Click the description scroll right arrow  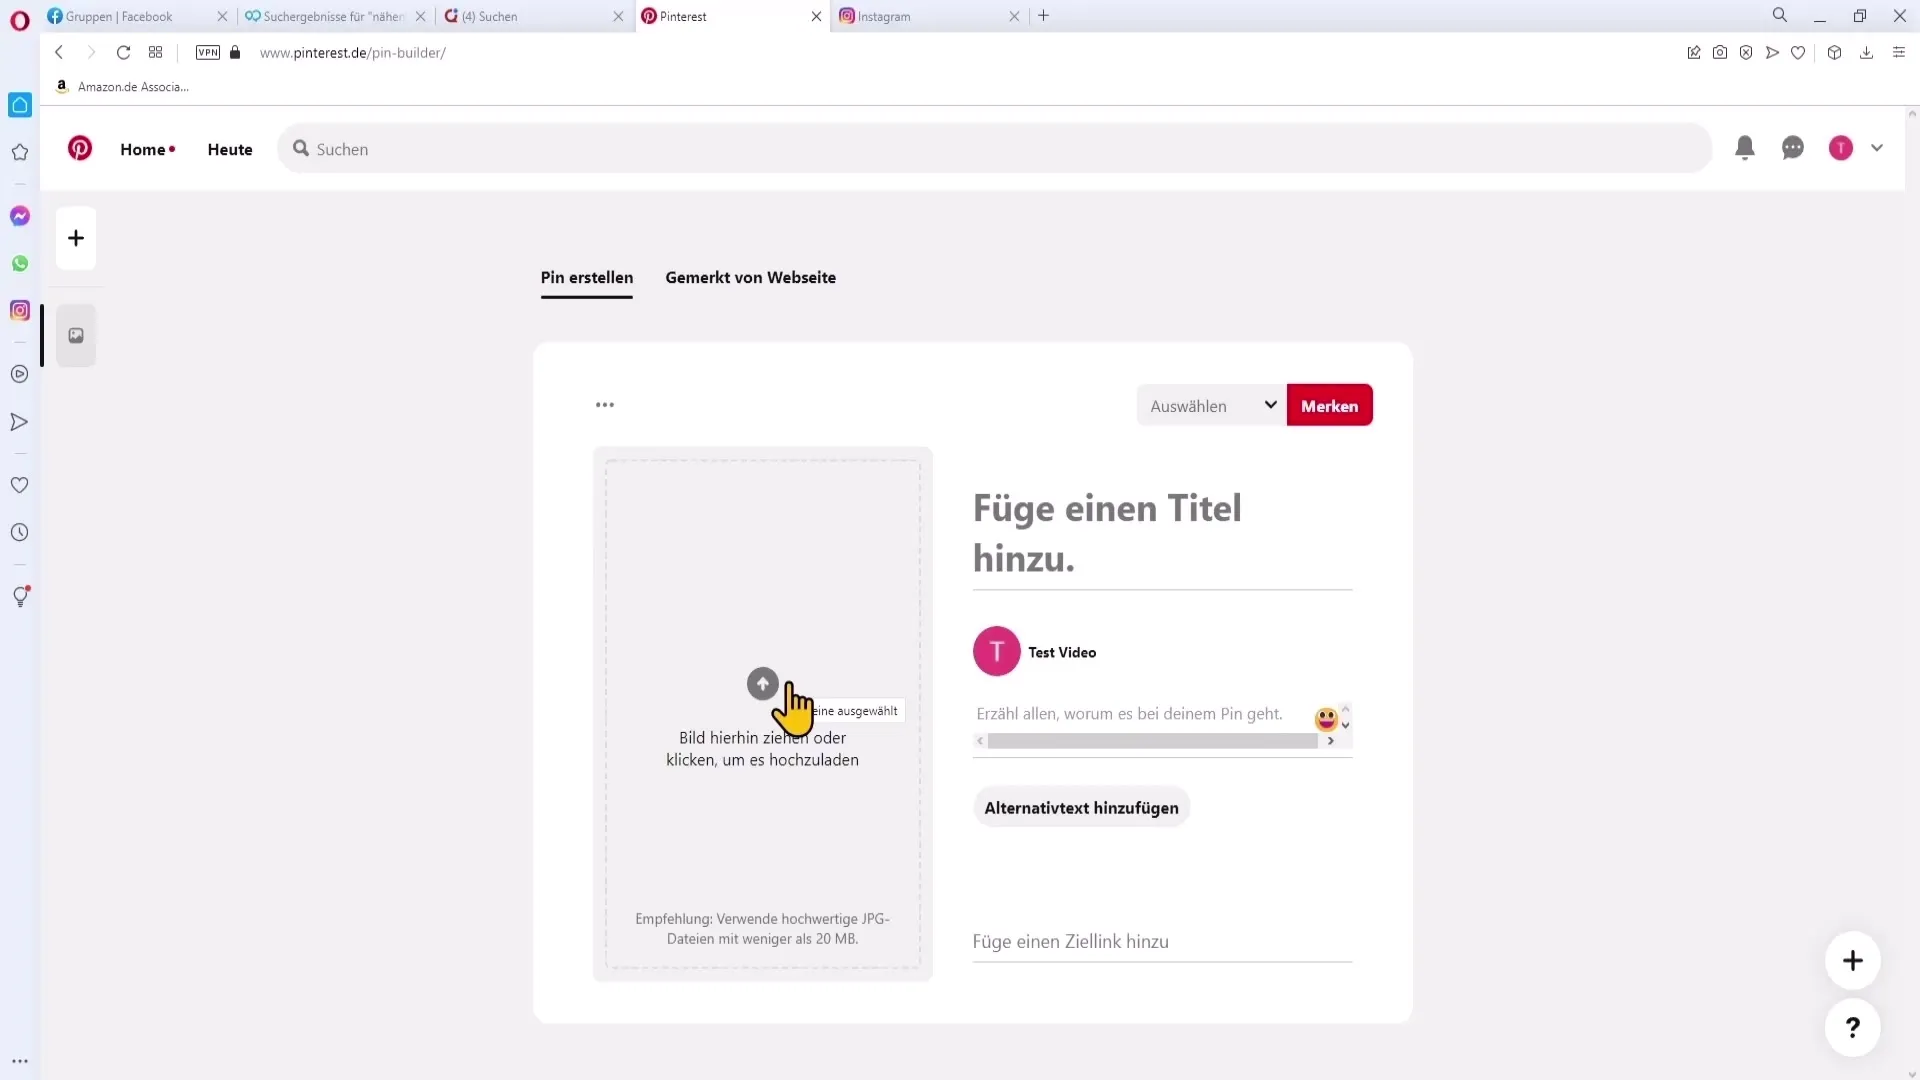click(x=1330, y=741)
